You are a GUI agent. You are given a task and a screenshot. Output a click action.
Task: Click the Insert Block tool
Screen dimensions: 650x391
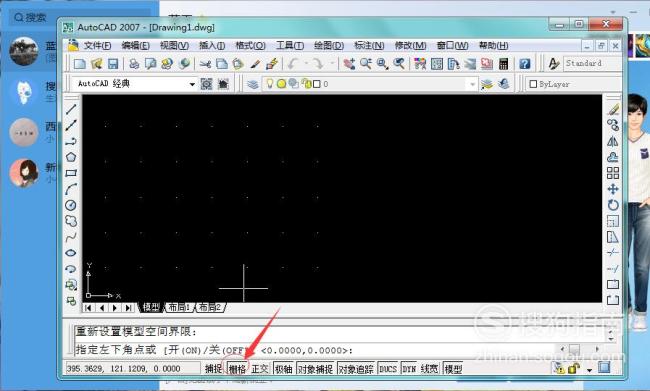pos(71,285)
